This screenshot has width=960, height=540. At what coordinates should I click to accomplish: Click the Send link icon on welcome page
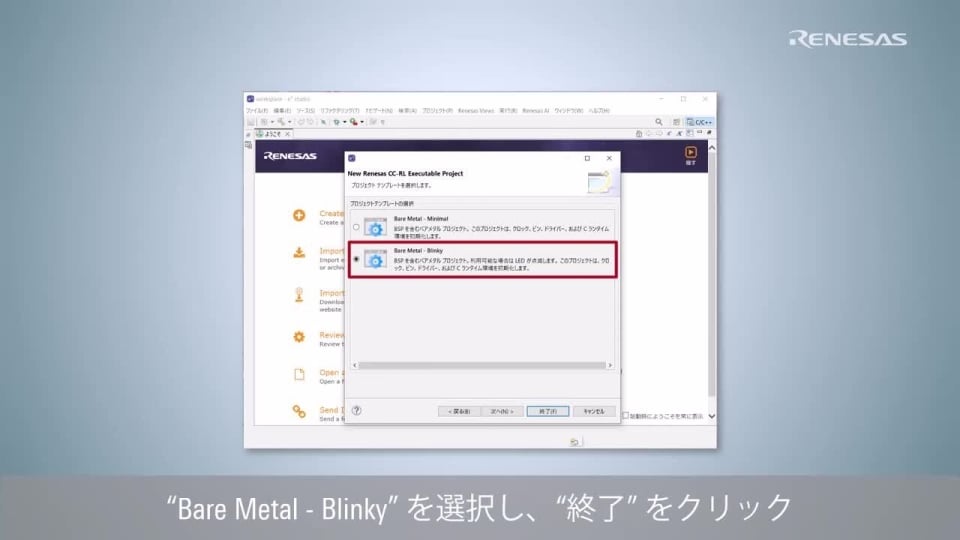298,411
